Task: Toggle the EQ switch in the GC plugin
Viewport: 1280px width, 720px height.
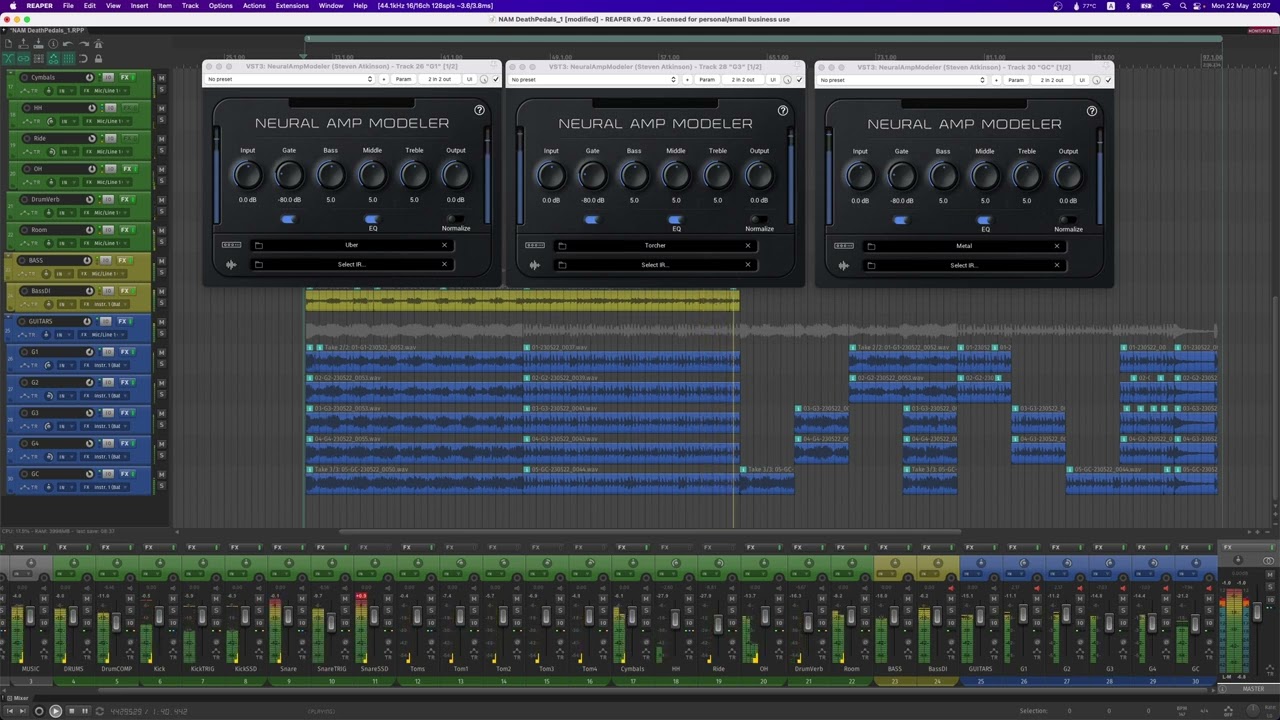Action: point(985,220)
